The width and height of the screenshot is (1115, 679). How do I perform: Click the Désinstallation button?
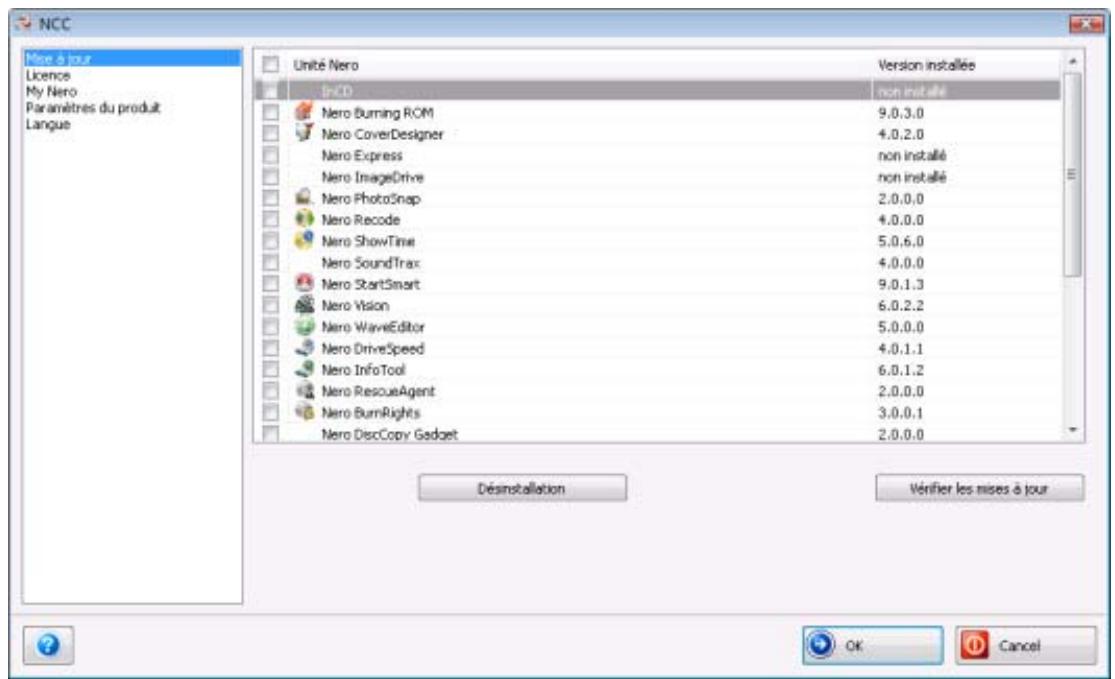point(522,488)
